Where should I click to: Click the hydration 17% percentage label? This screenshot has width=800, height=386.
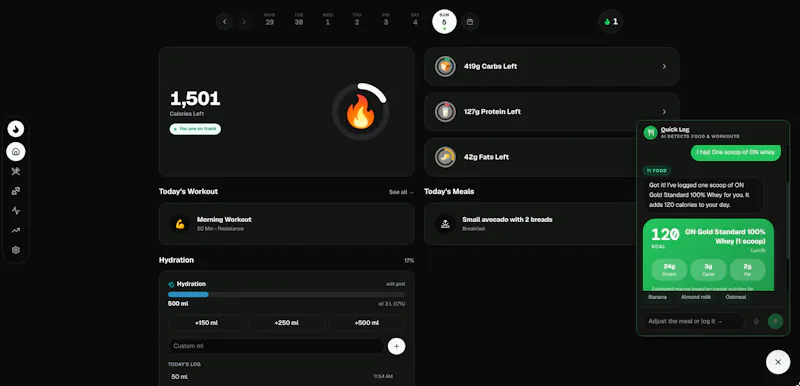click(409, 261)
